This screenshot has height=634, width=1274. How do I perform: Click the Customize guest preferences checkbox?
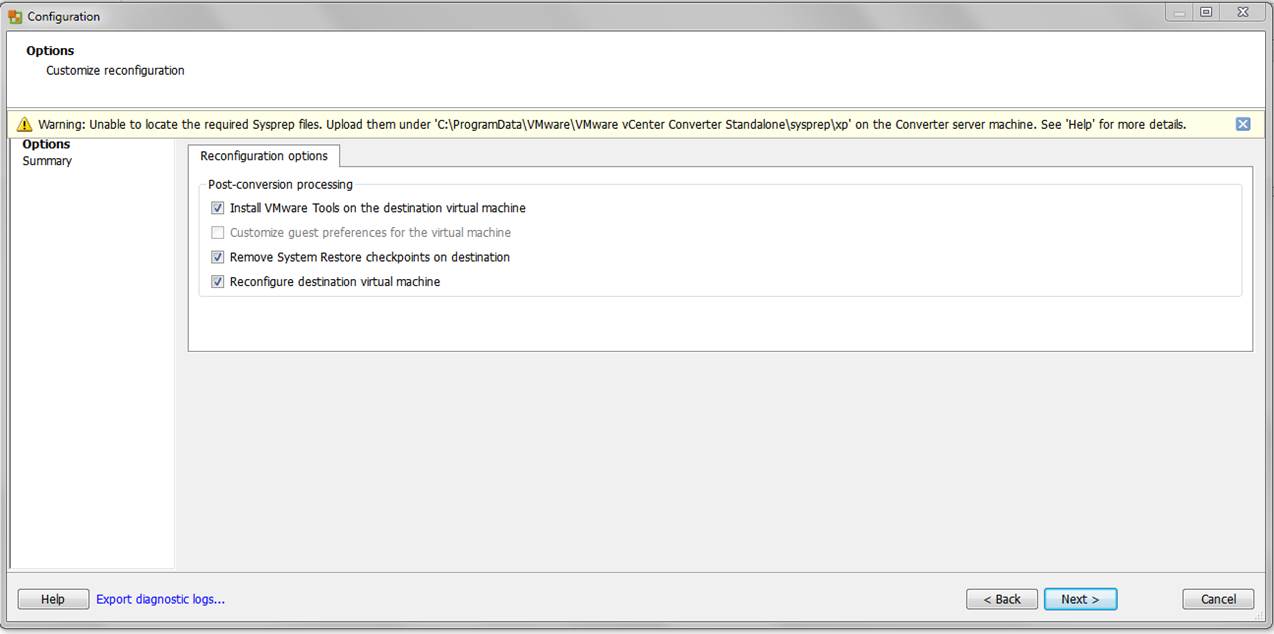pos(218,233)
